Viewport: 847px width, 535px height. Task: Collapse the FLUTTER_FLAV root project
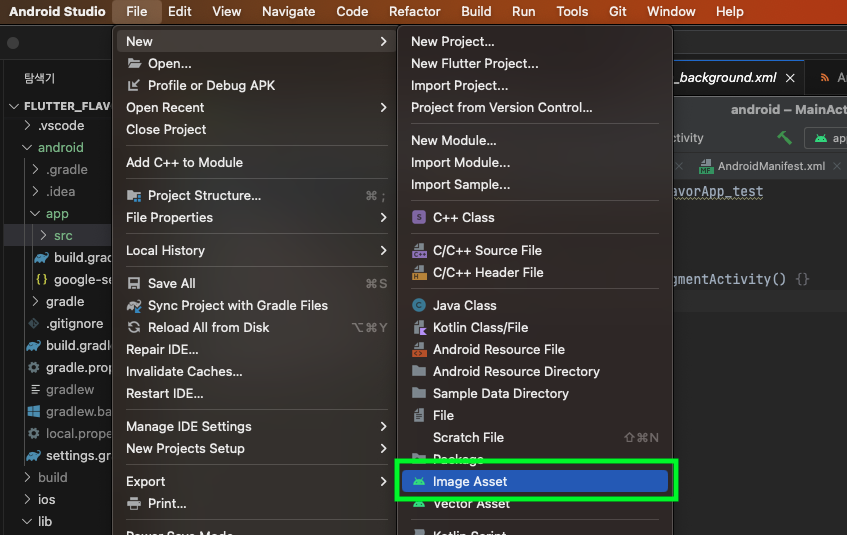tap(15, 106)
